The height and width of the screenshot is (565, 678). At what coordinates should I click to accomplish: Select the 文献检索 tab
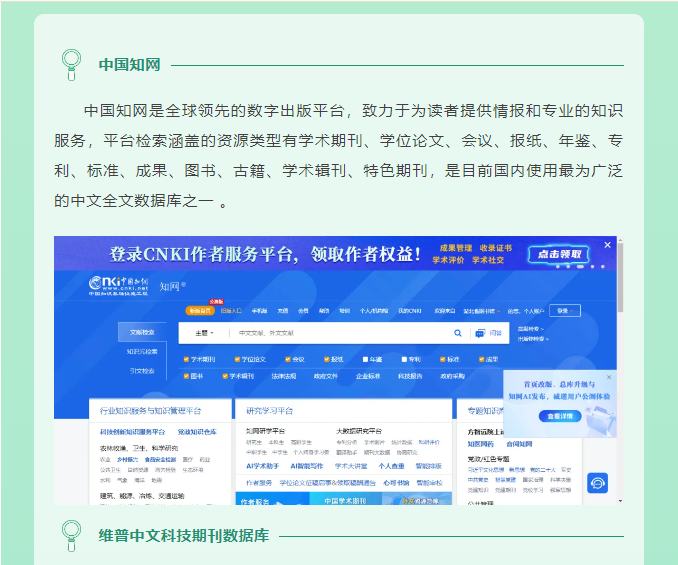(142, 332)
